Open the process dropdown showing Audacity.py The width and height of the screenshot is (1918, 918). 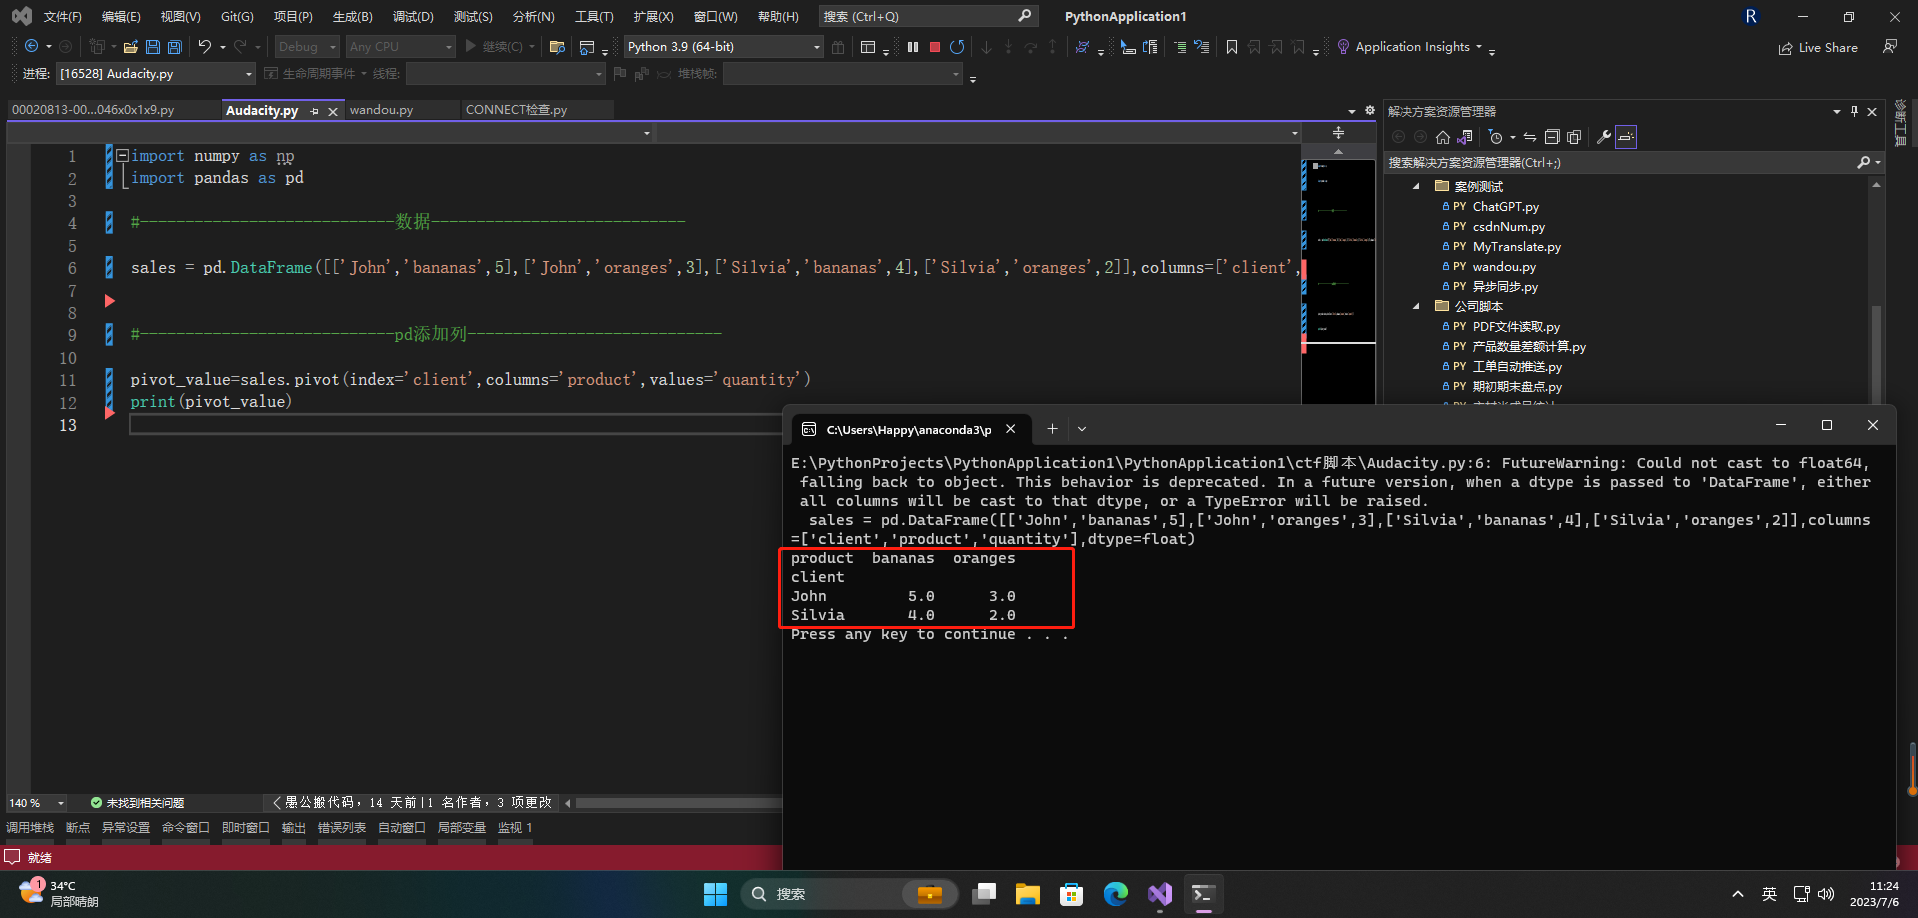tap(249, 74)
